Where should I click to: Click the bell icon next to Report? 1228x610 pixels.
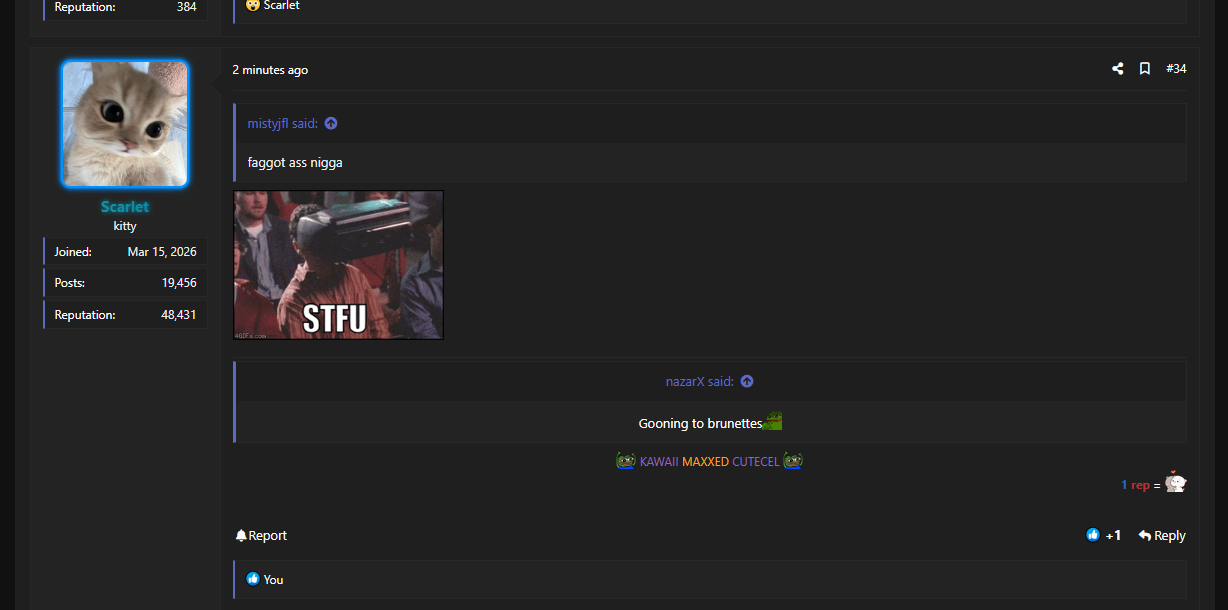[241, 535]
